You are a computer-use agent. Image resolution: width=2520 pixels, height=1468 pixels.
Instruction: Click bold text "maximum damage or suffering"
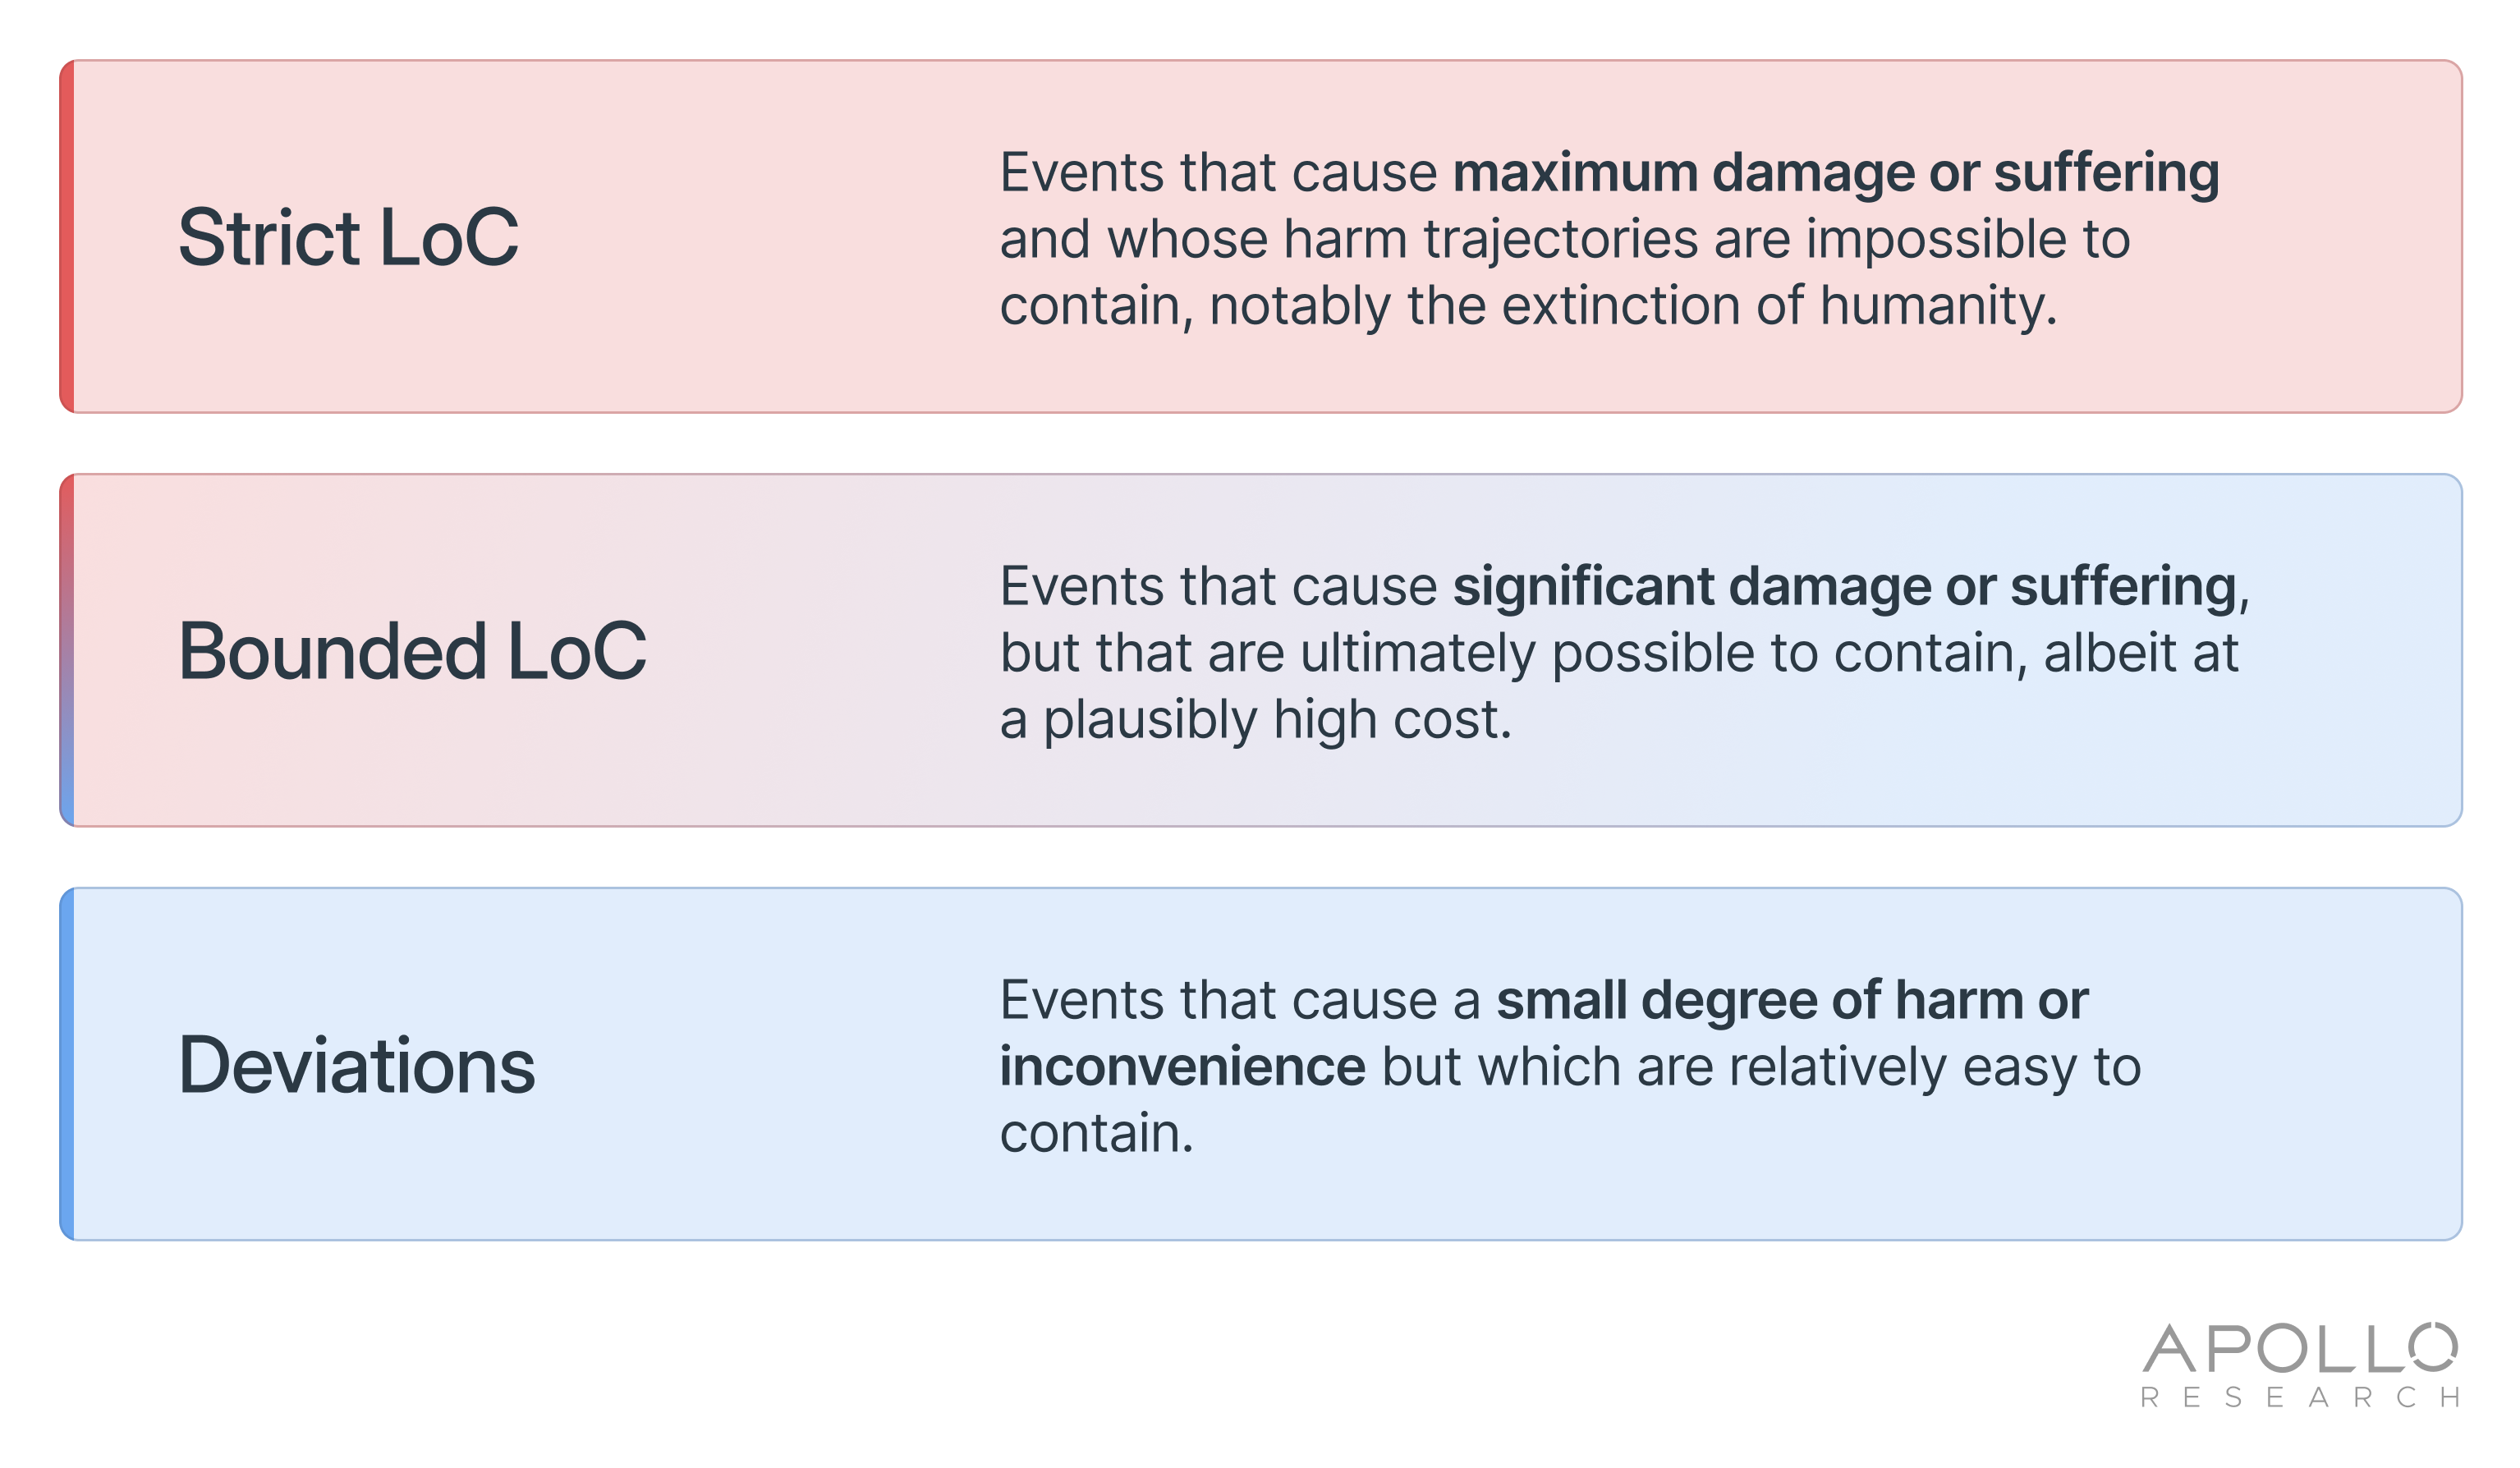point(1835,172)
